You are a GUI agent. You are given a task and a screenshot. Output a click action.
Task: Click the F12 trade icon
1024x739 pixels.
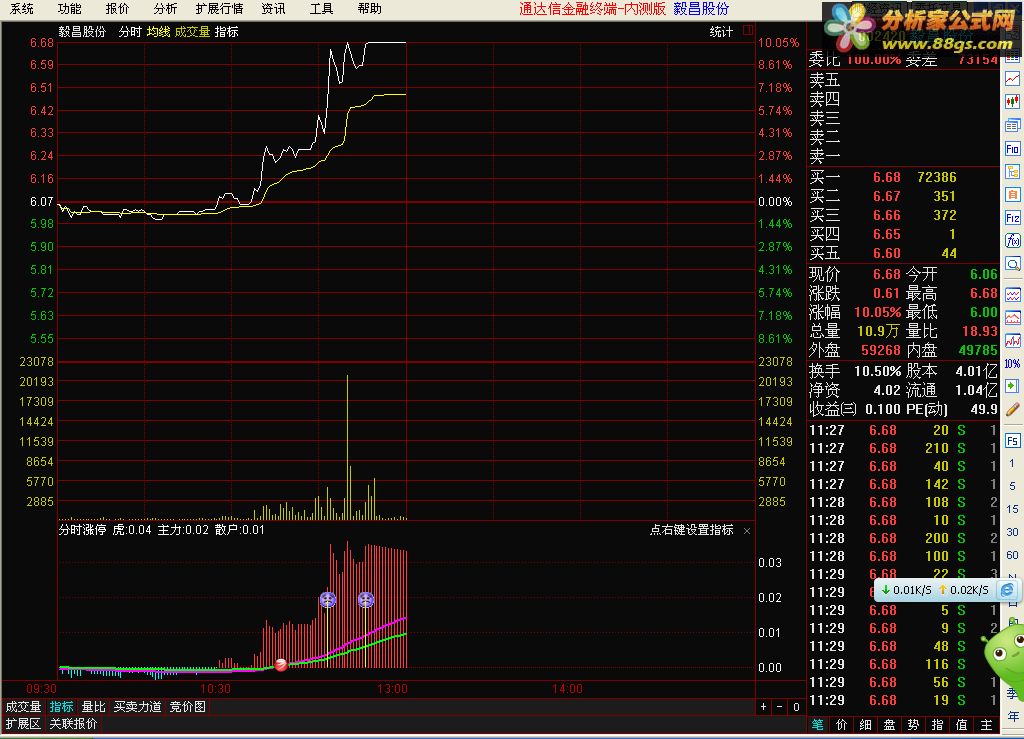point(1012,218)
